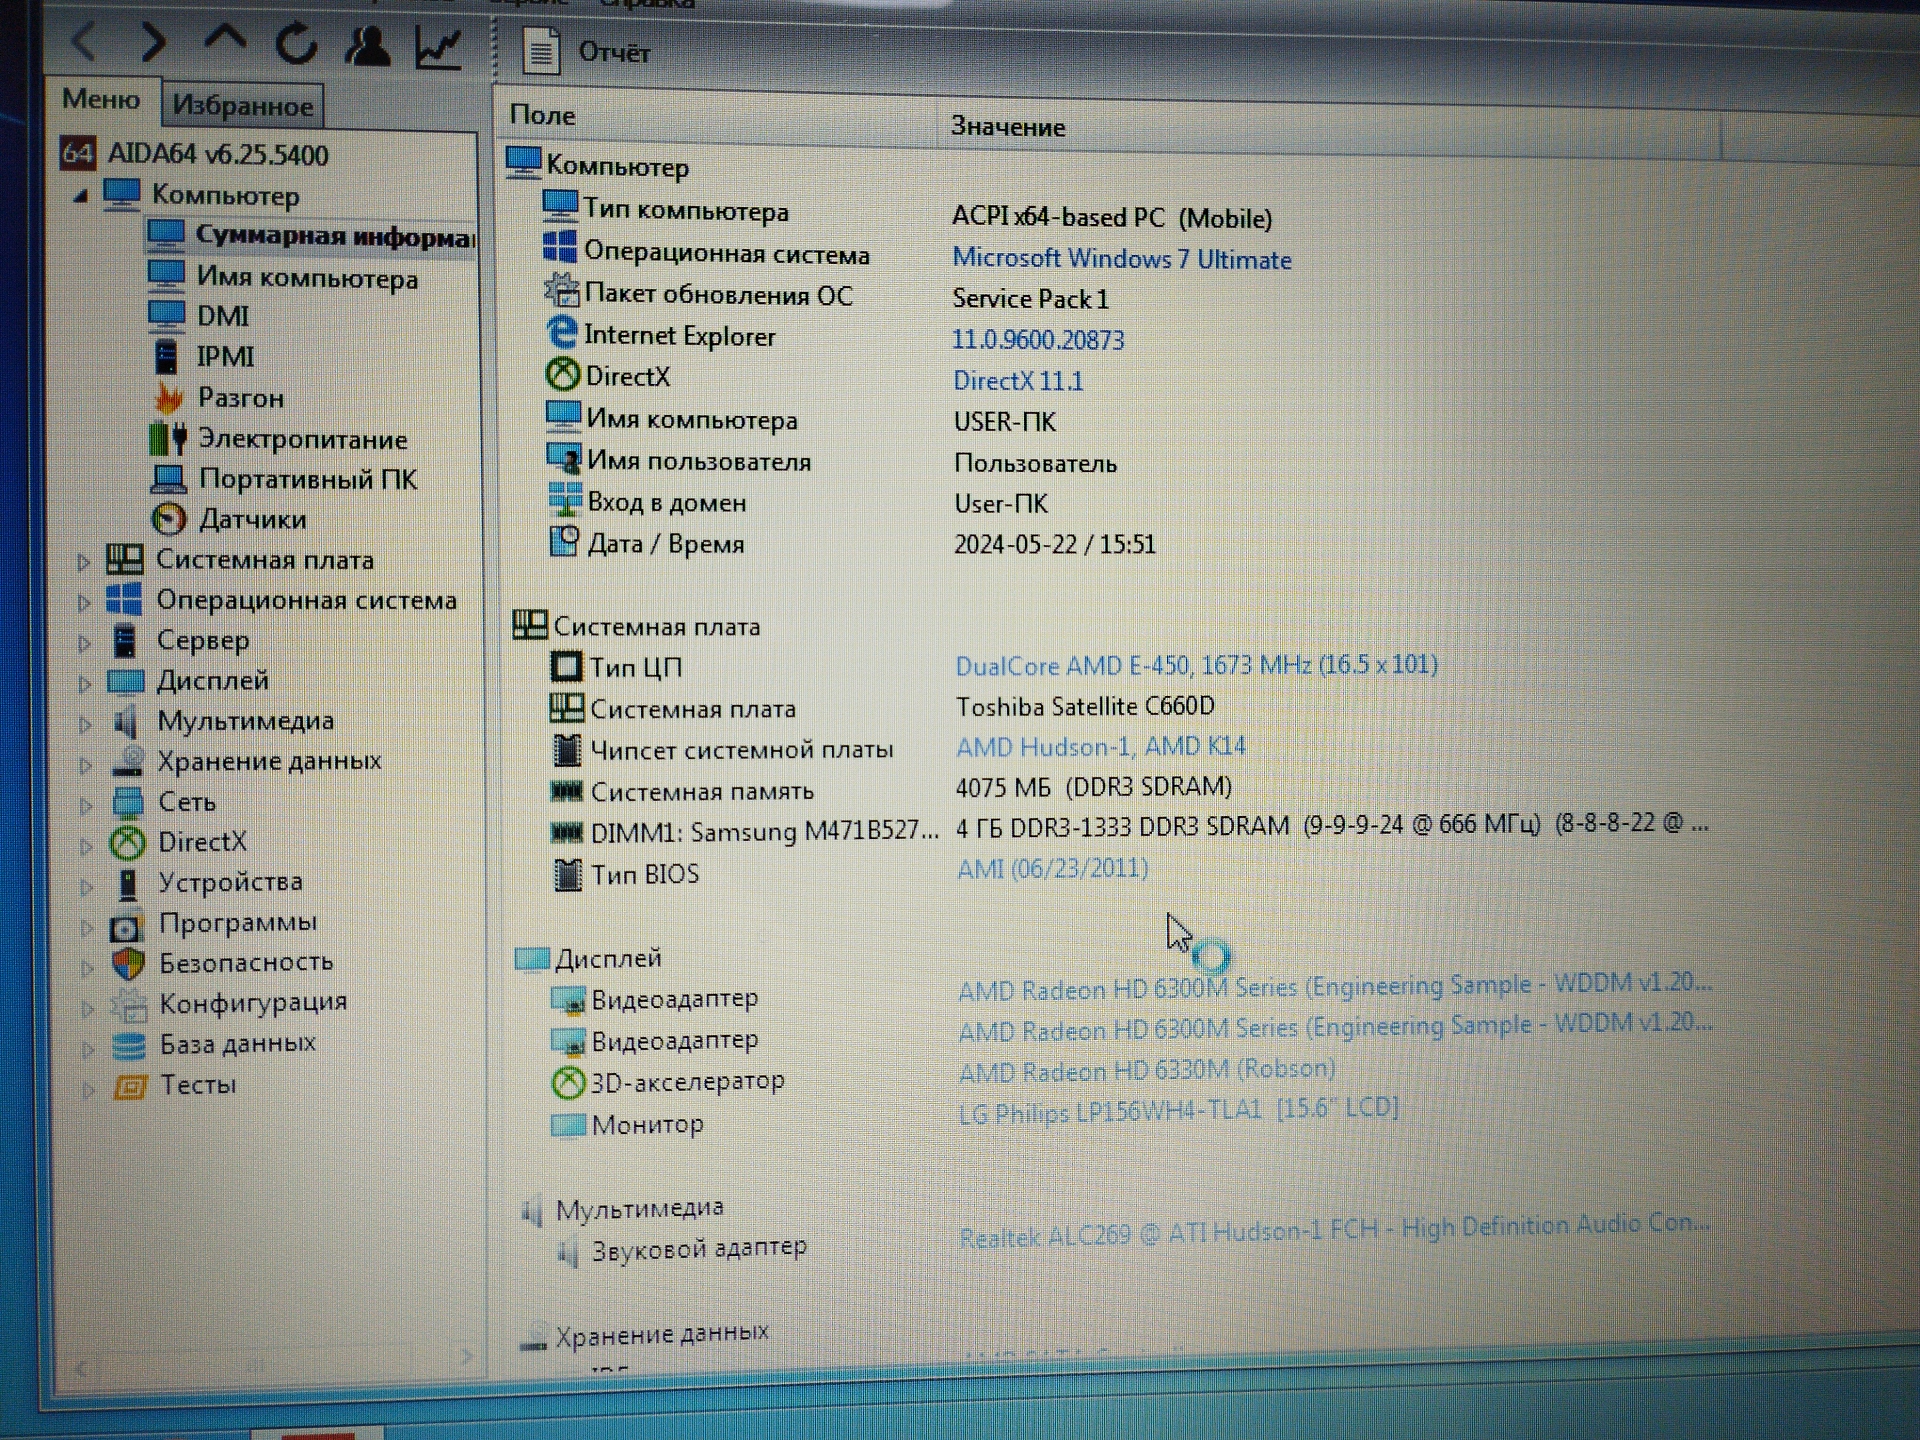The image size is (1920, 1440).
Task: Click the Internet Explorer icon
Action: tap(562, 333)
